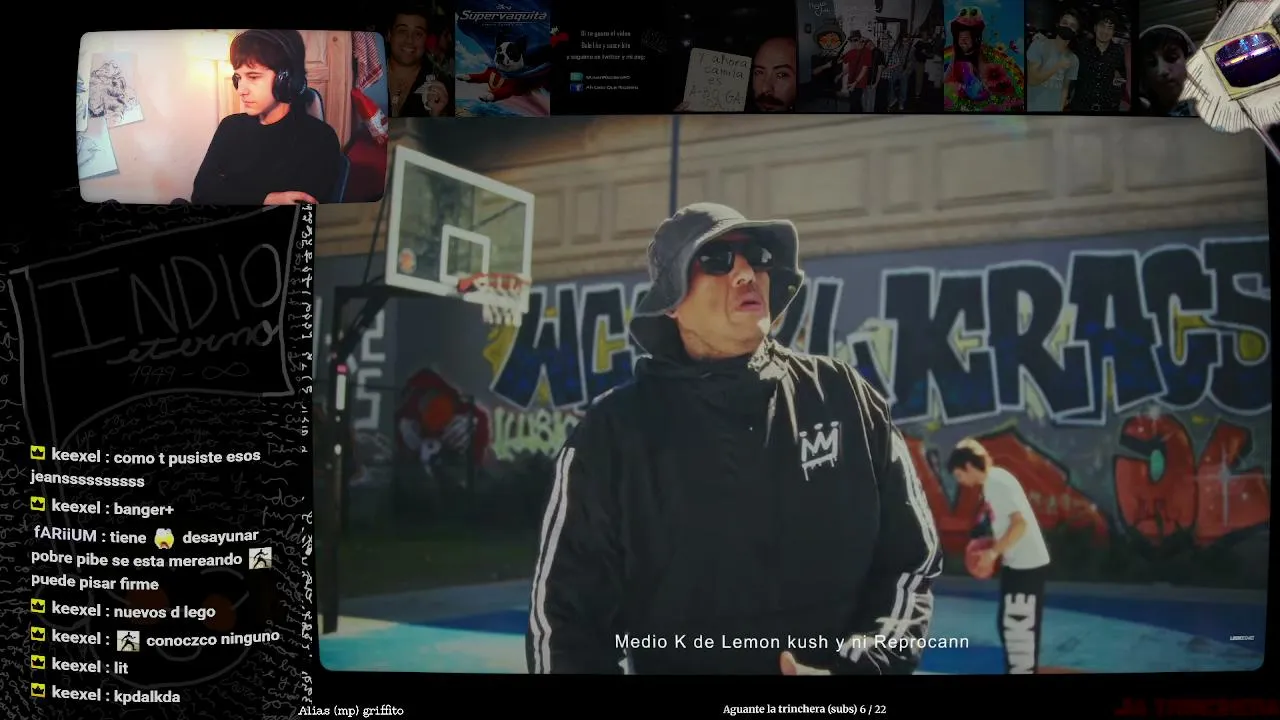Click the subtitle "Medio K de Lemon kush y ni Reprocann"

(792, 642)
